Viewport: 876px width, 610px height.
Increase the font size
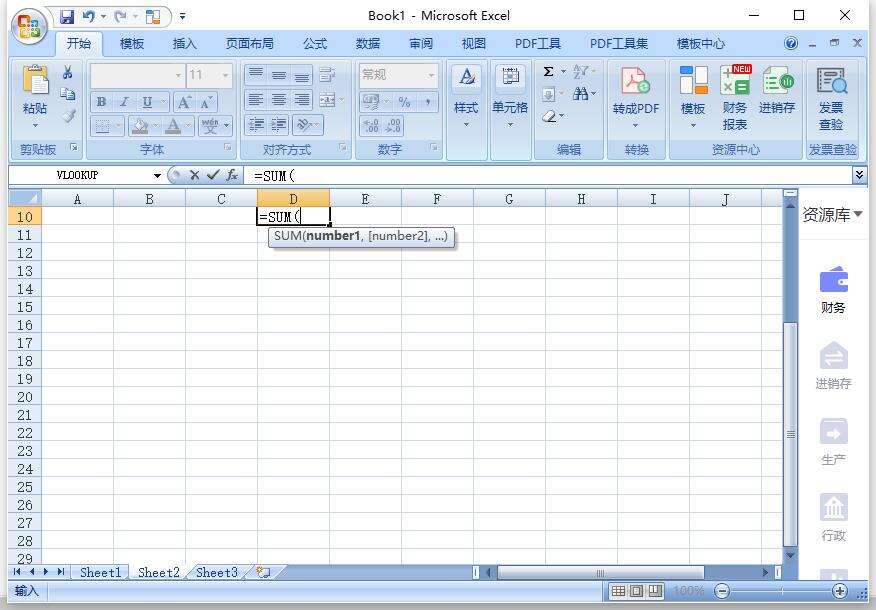(x=184, y=102)
